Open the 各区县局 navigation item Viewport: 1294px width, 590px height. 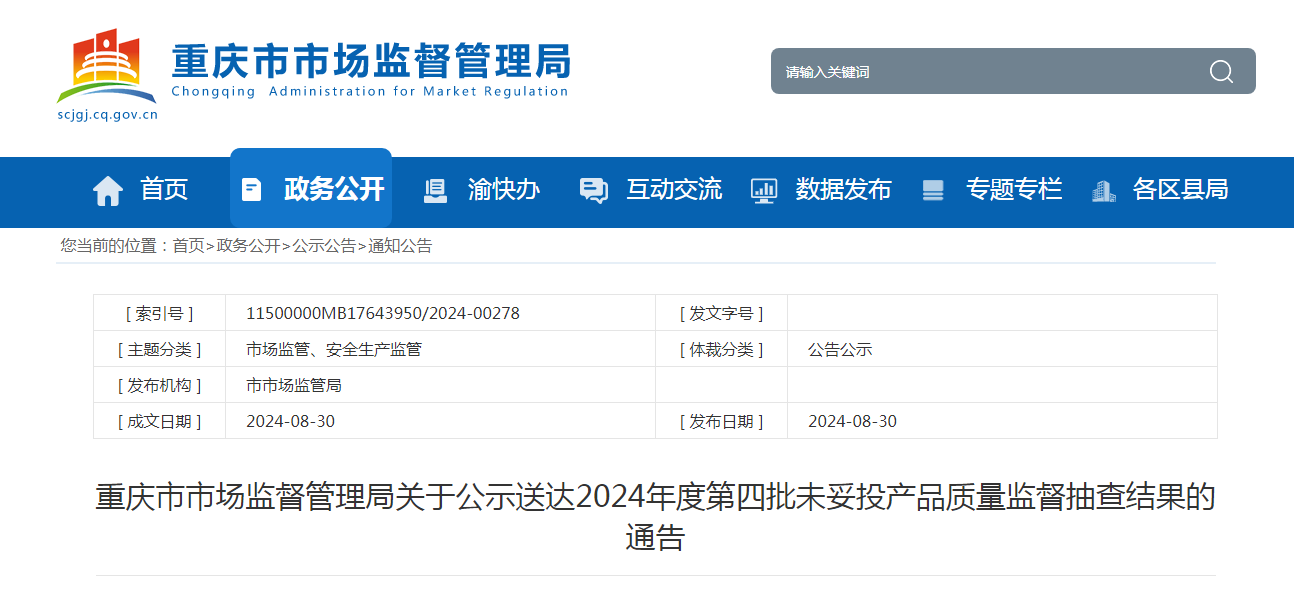(x=1180, y=189)
